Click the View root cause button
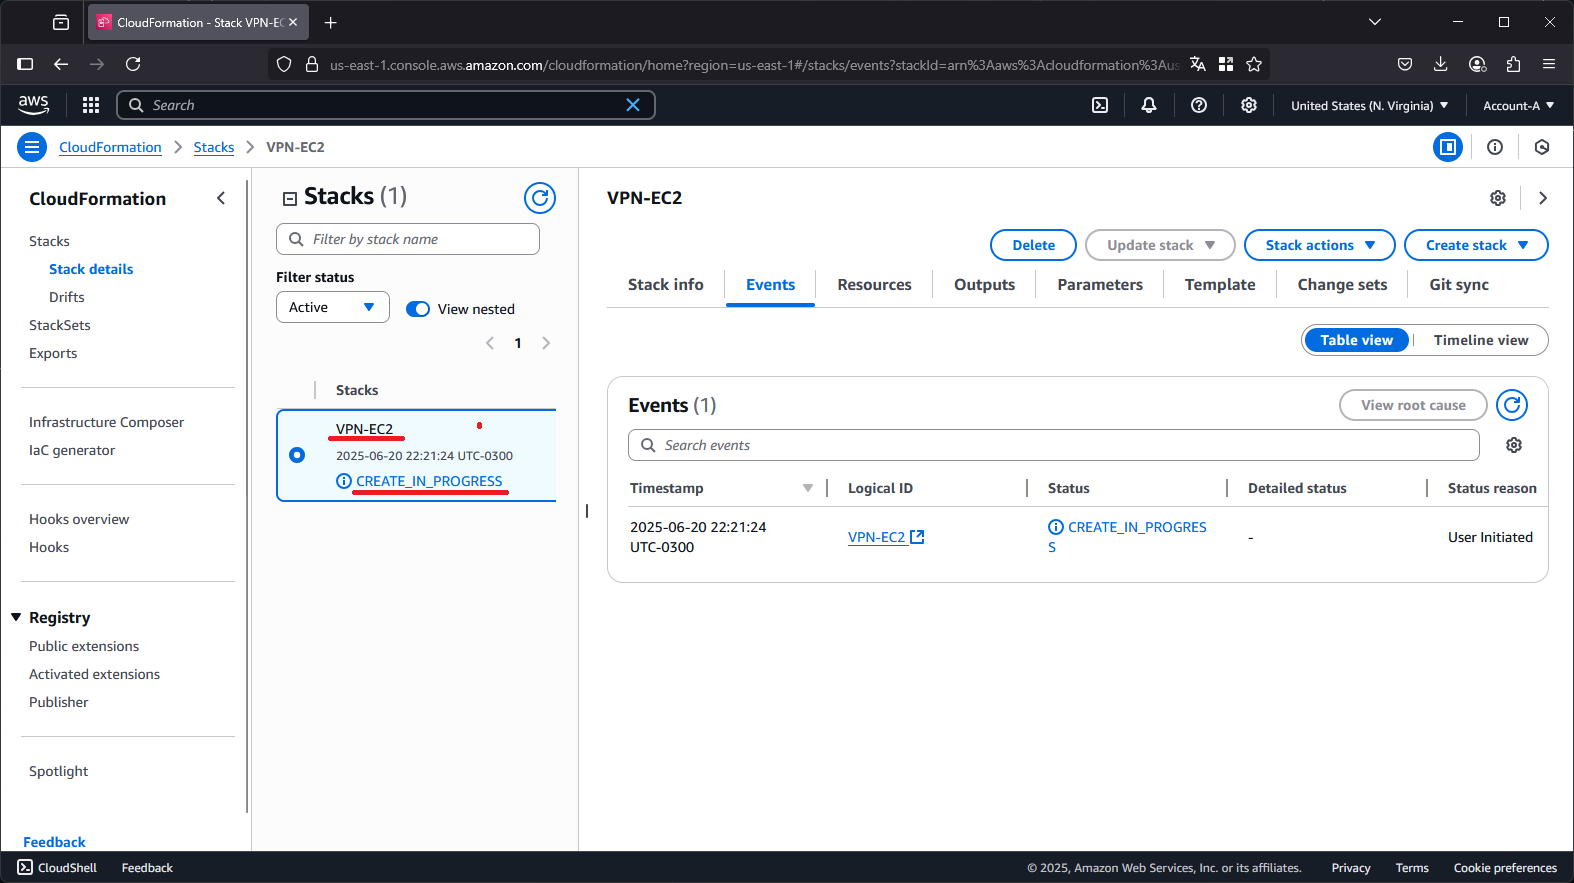The width and height of the screenshot is (1574, 883). pos(1413,405)
